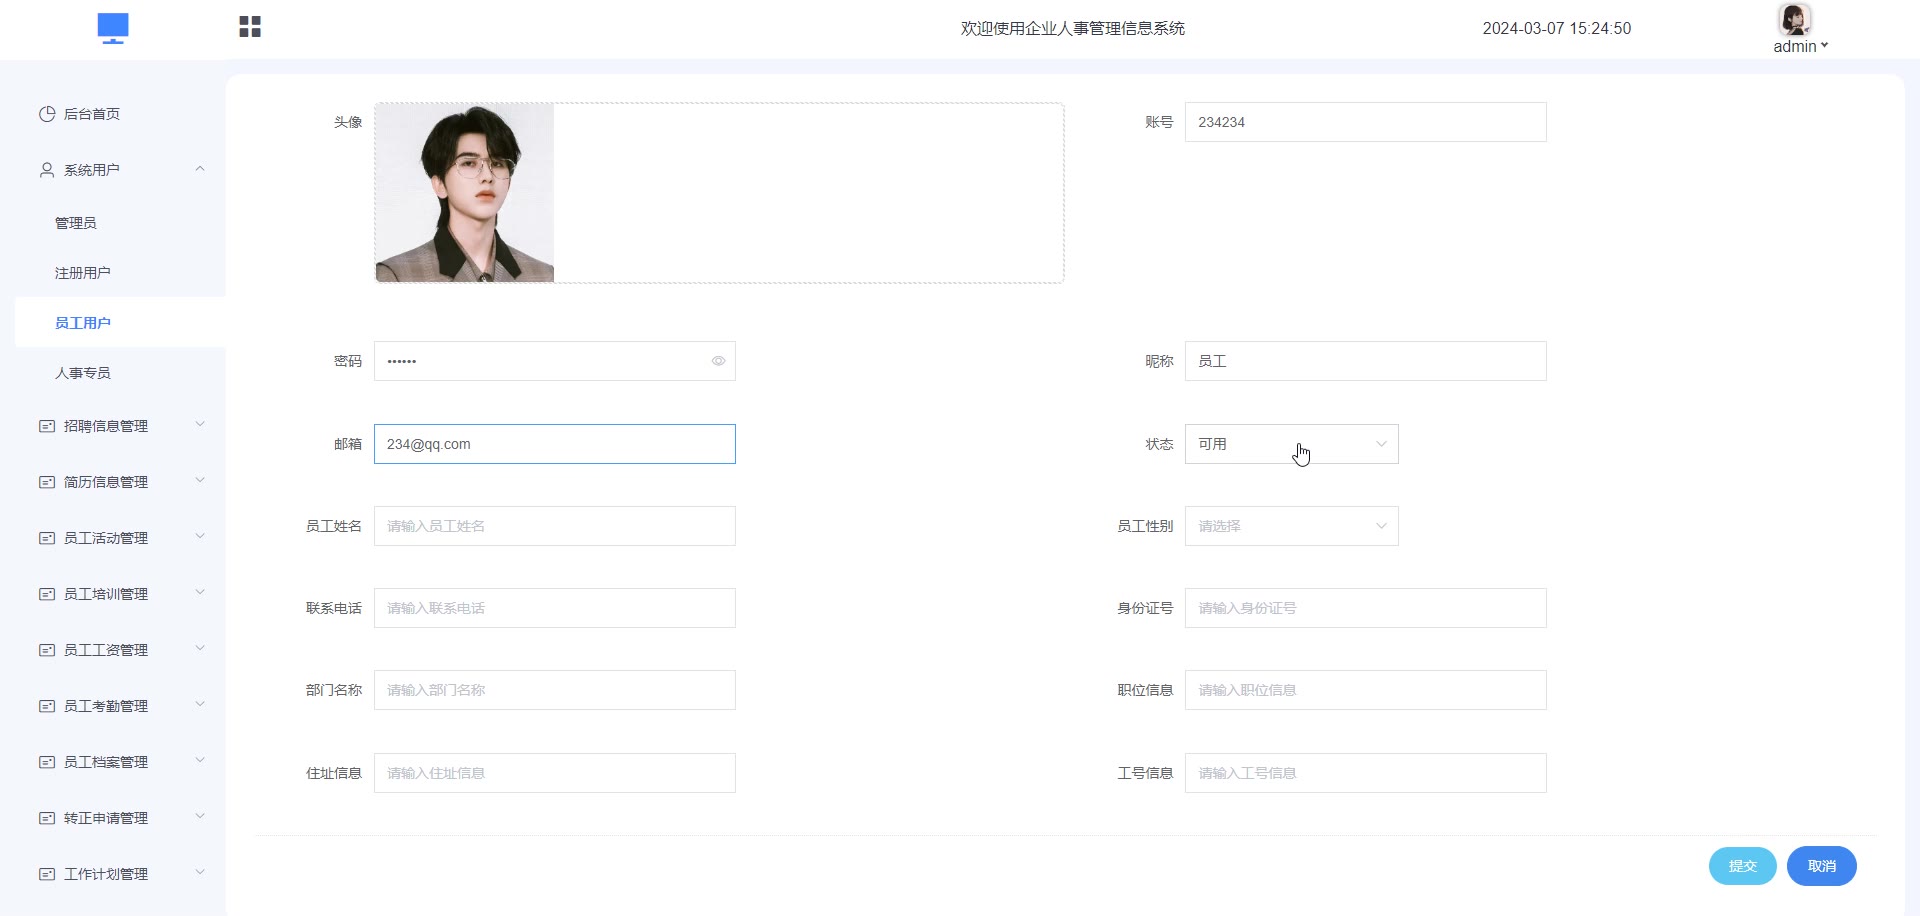Expand 员工档案管理 chevron
The width and height of the screenshot is (1920, 916).
tap(200, 761)
